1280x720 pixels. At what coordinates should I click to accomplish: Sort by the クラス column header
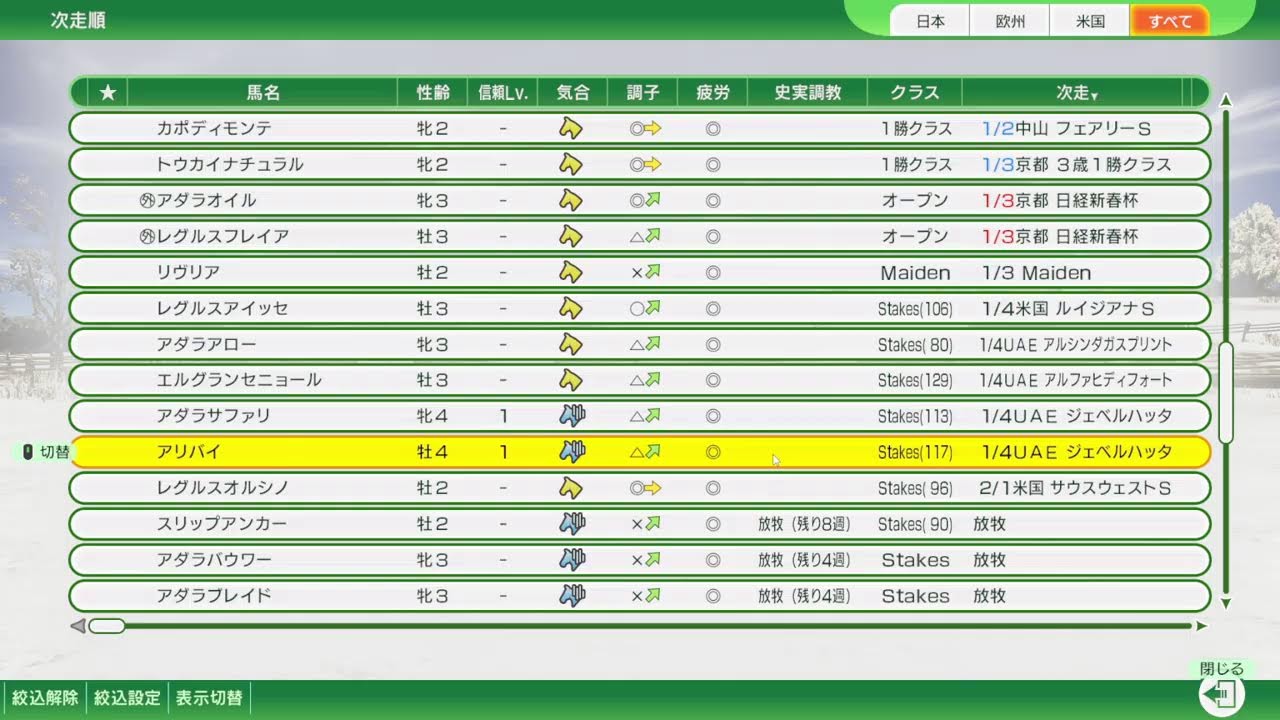(x=915, y=93)
